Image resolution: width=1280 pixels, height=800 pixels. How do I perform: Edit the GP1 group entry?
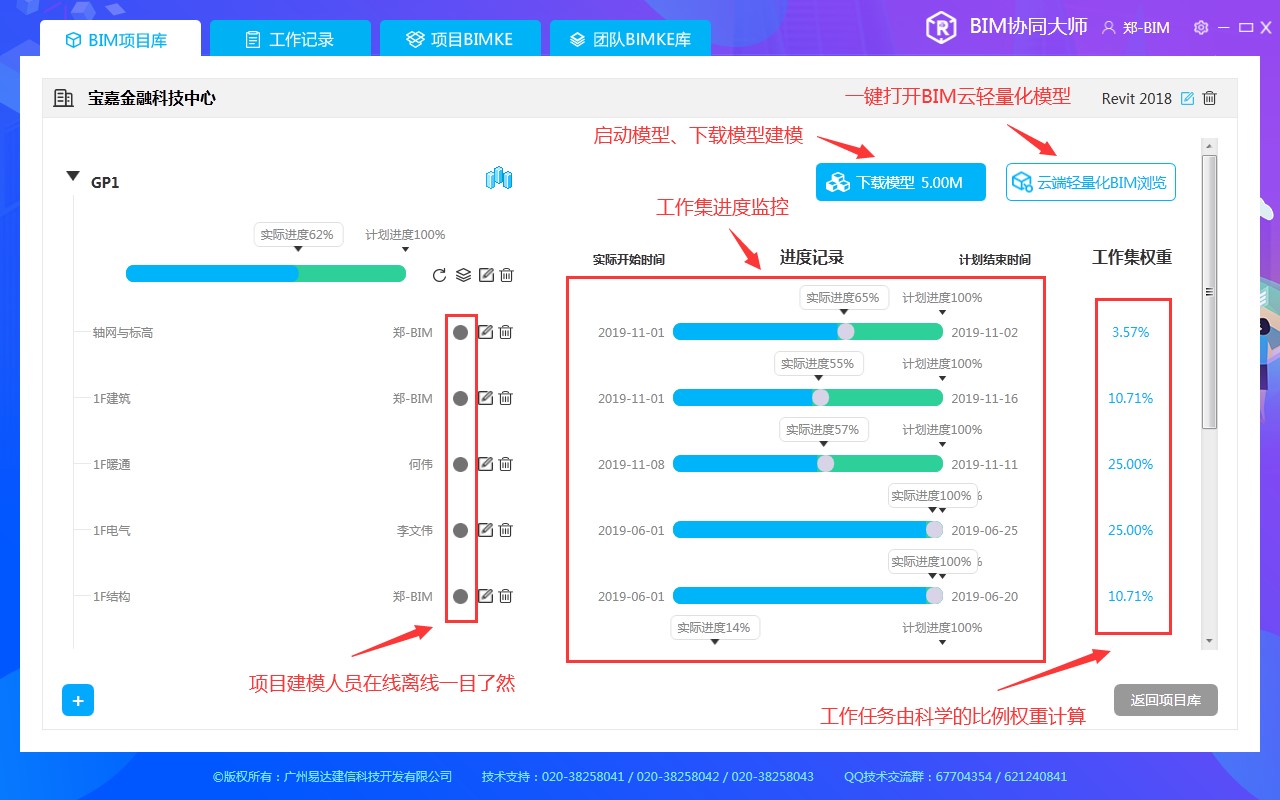pos(486,275)
